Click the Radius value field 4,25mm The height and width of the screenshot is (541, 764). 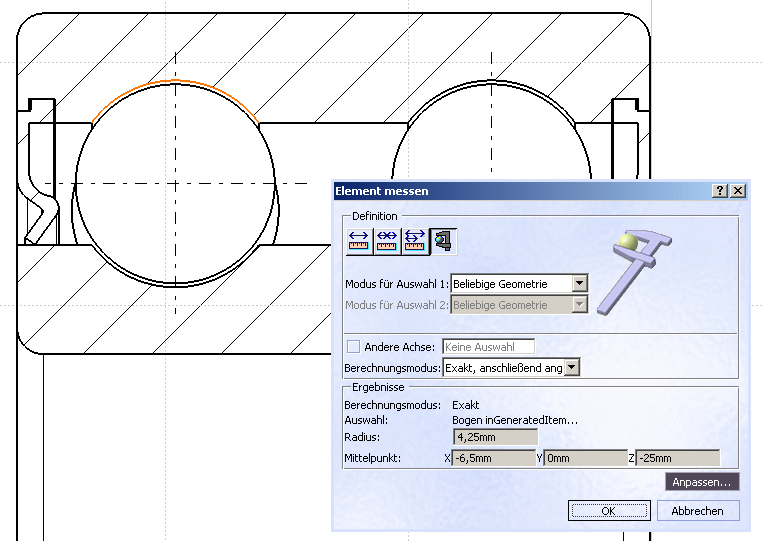pos(496,437)
